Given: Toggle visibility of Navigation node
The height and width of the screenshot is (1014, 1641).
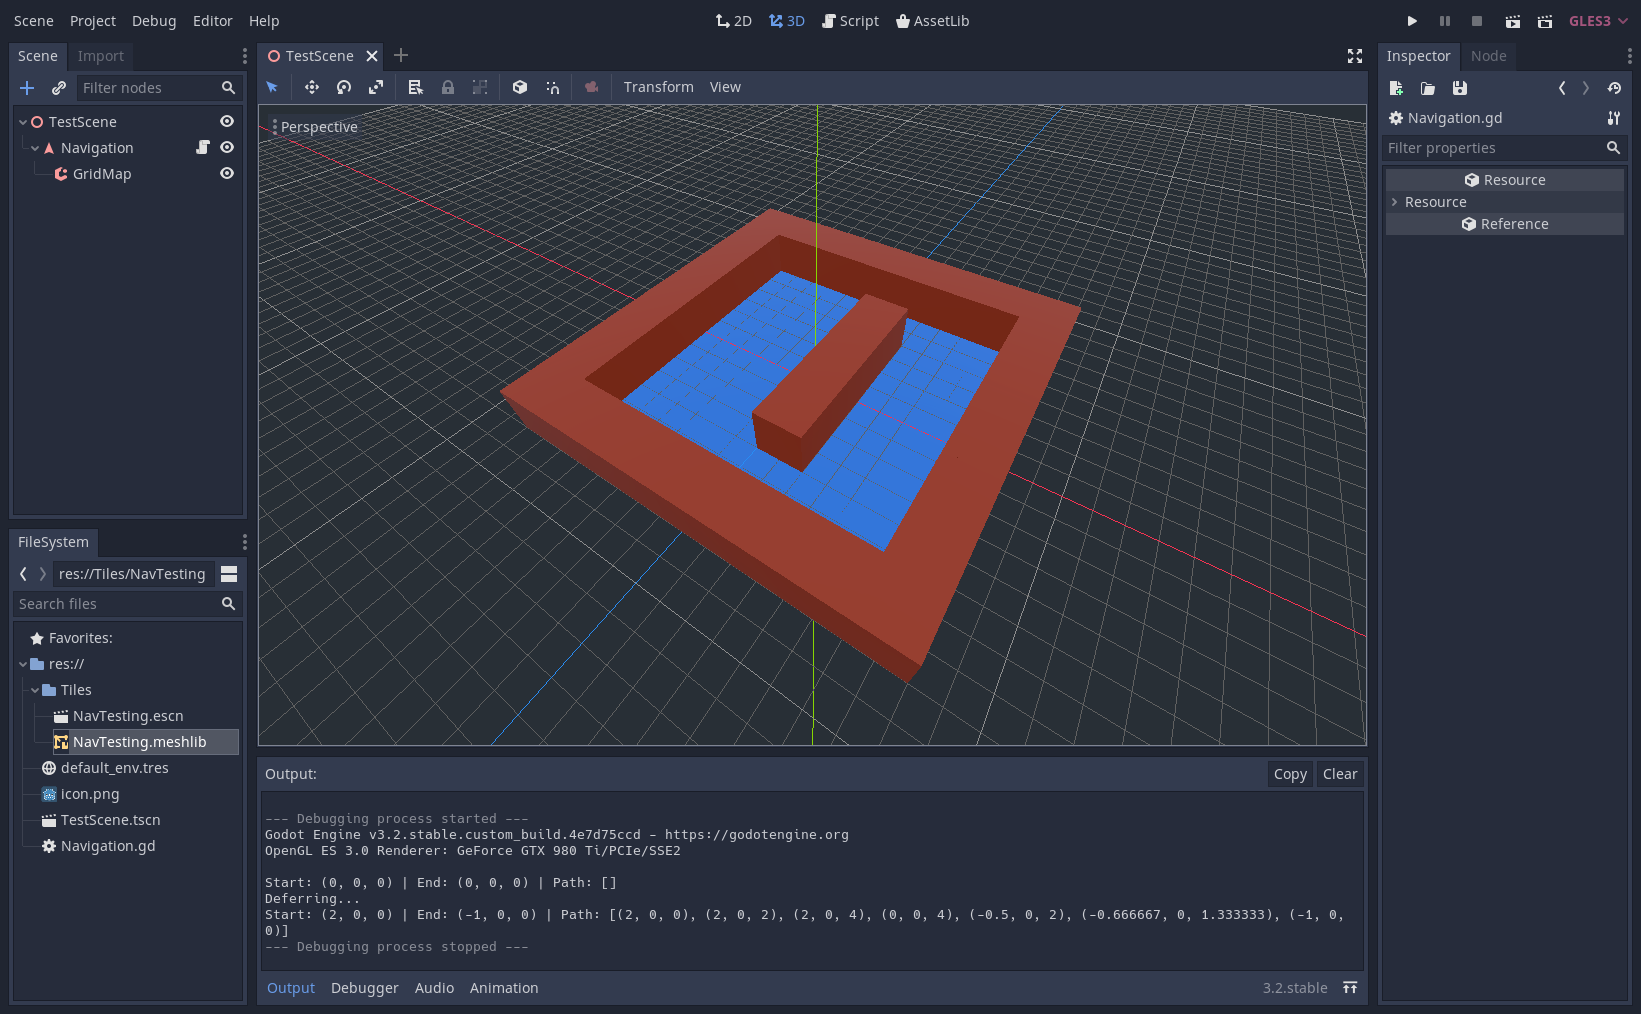Looking at the screenshot, I should (x=227, y=147).
